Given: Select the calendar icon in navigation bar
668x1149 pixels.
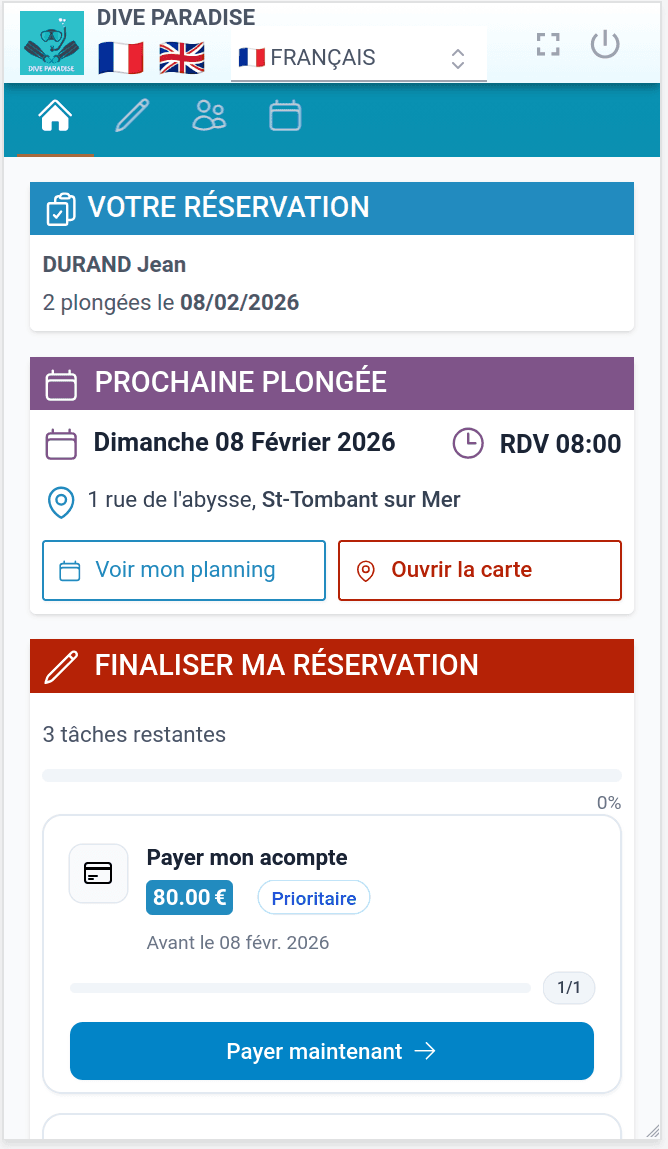Looking at the screenshot, I should [285, 117].
